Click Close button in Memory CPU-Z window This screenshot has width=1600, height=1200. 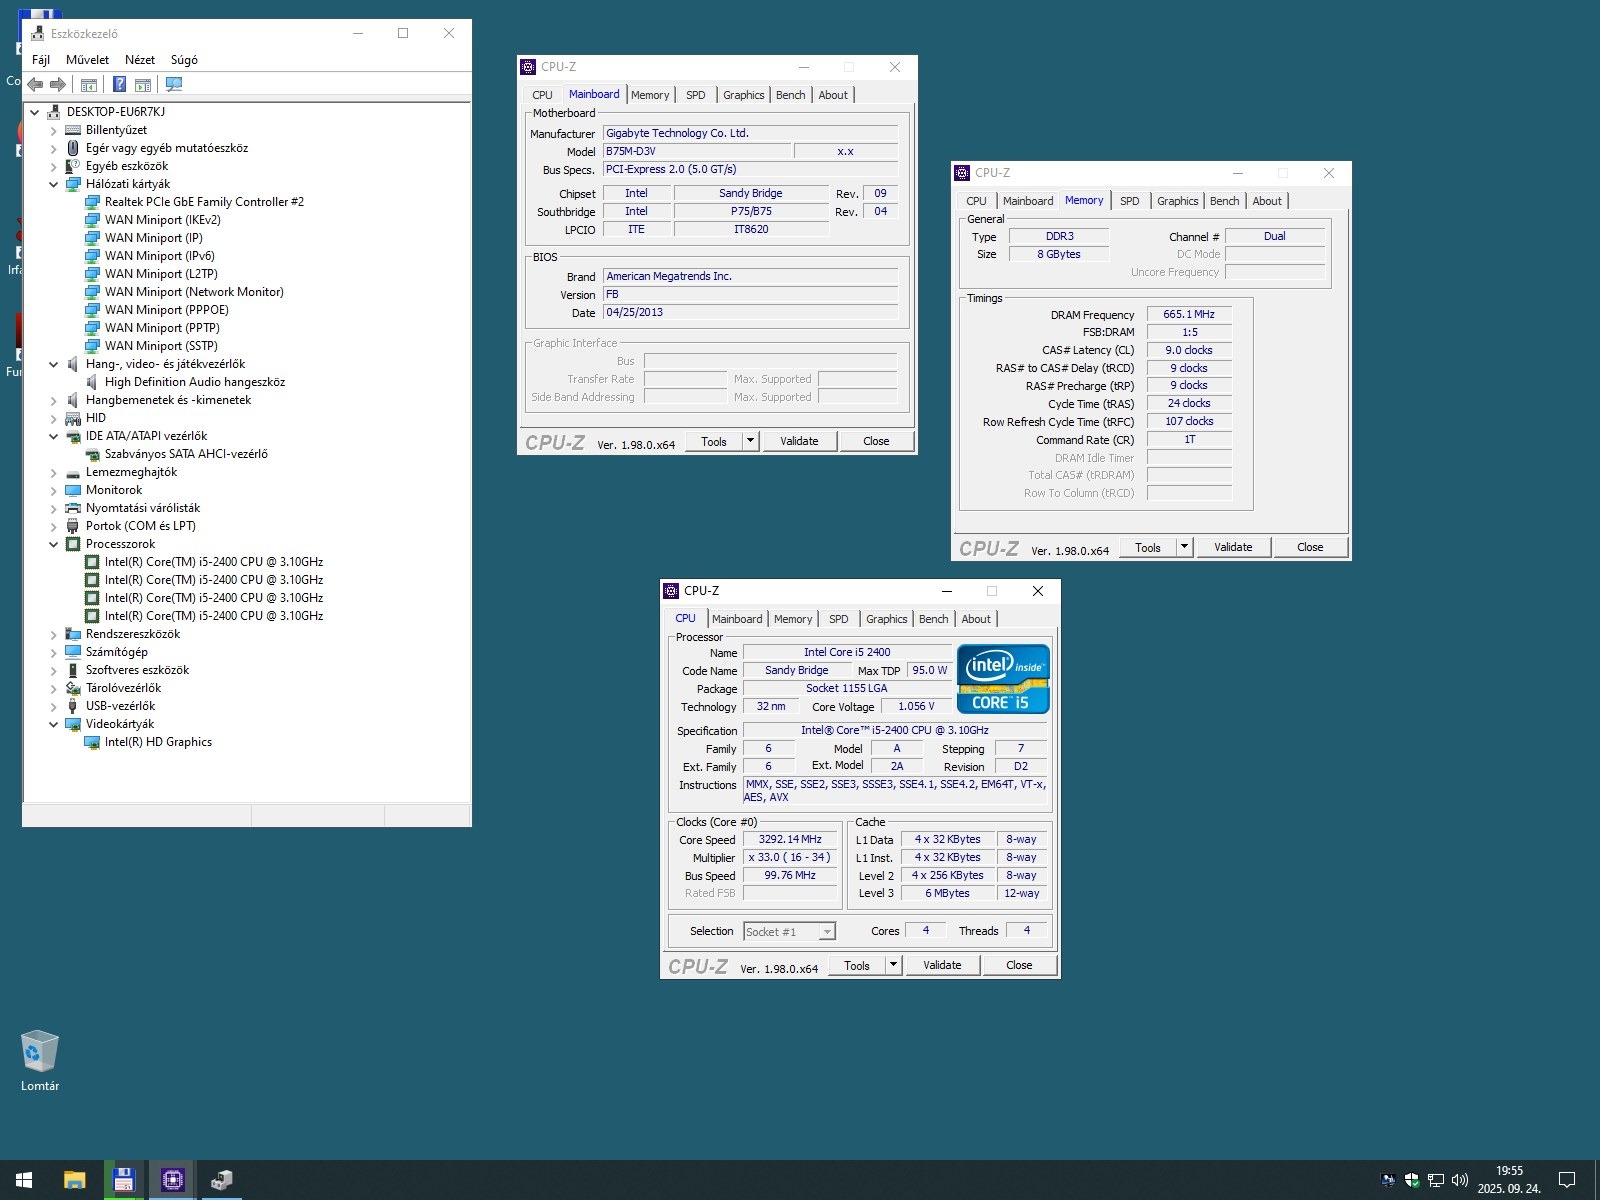coord(1309,547)
